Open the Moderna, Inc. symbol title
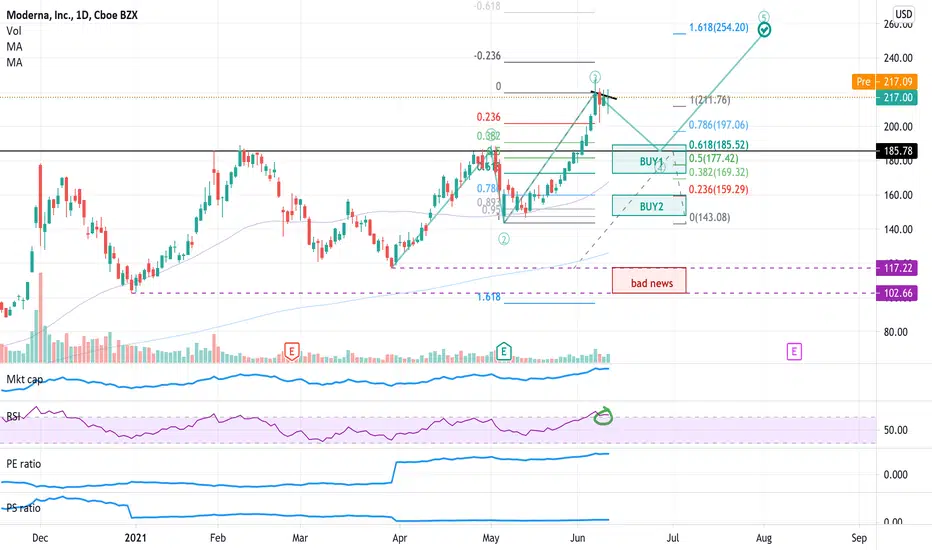932x550 pixels. pos(72,15)
